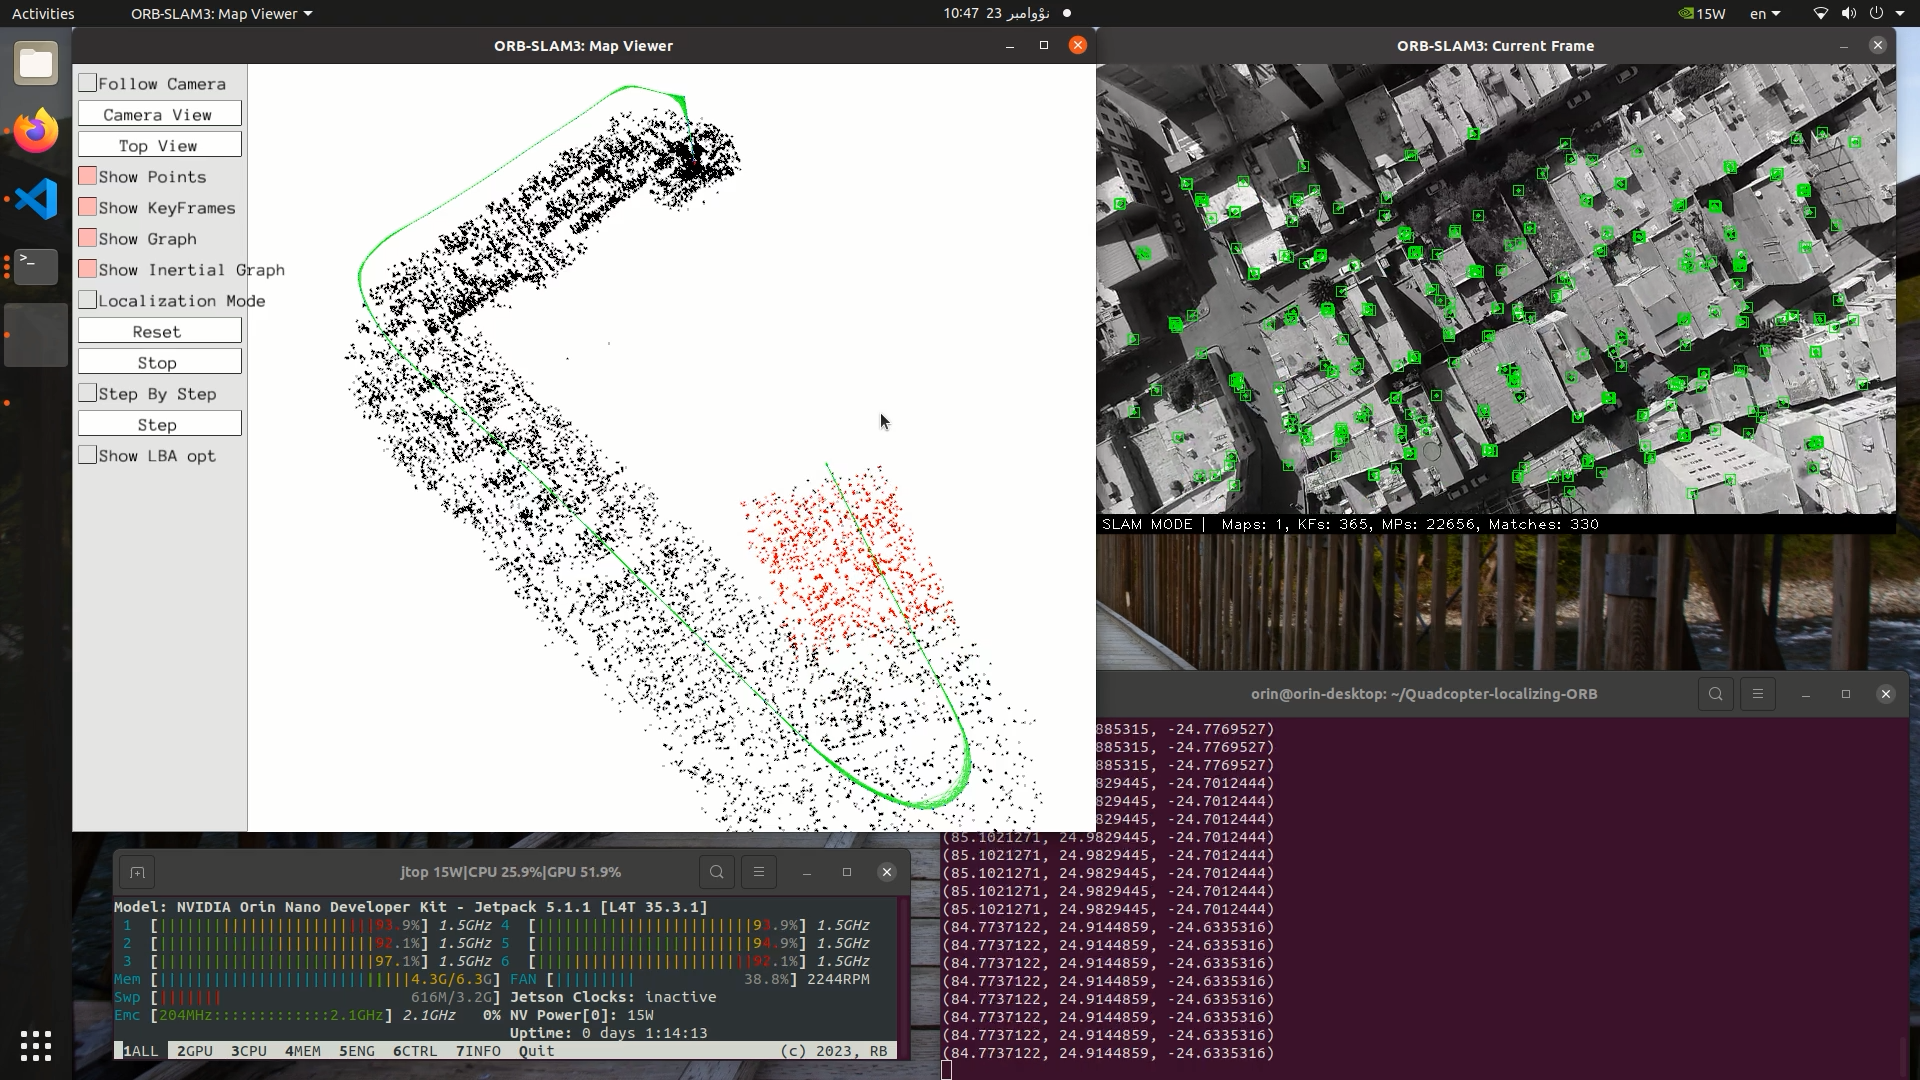
Task: Open the Terminal dock icon
Action: pyautogui.click(x=36, y=266)
